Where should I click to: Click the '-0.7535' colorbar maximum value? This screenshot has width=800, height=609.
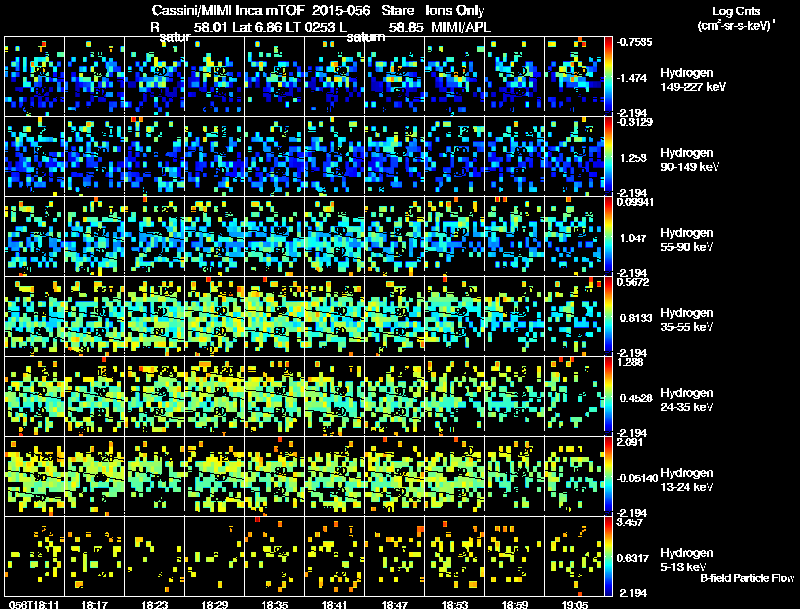(x=634, y=42)
